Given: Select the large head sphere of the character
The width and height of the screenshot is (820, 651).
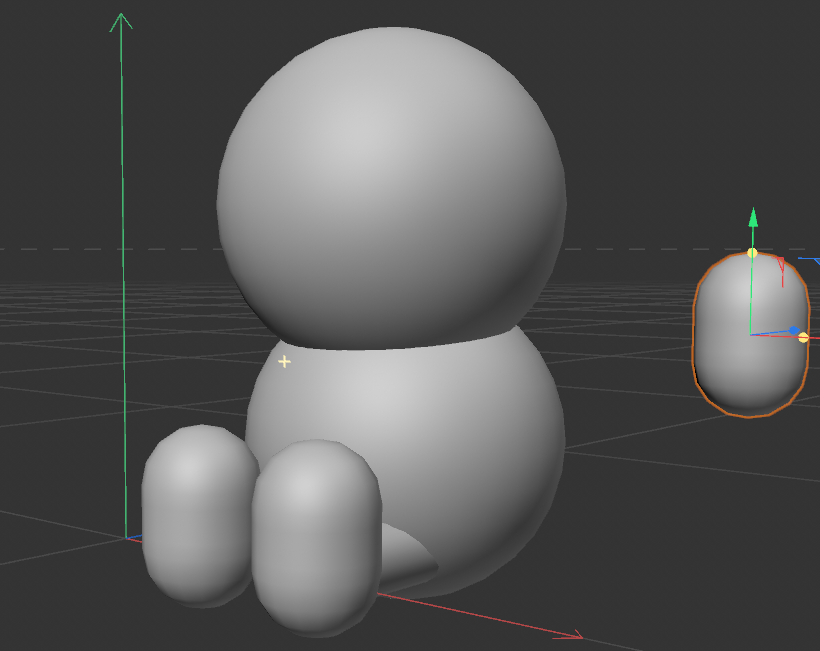Looking at the screenshot, I should pyautogui.click(x=390, y=180).
